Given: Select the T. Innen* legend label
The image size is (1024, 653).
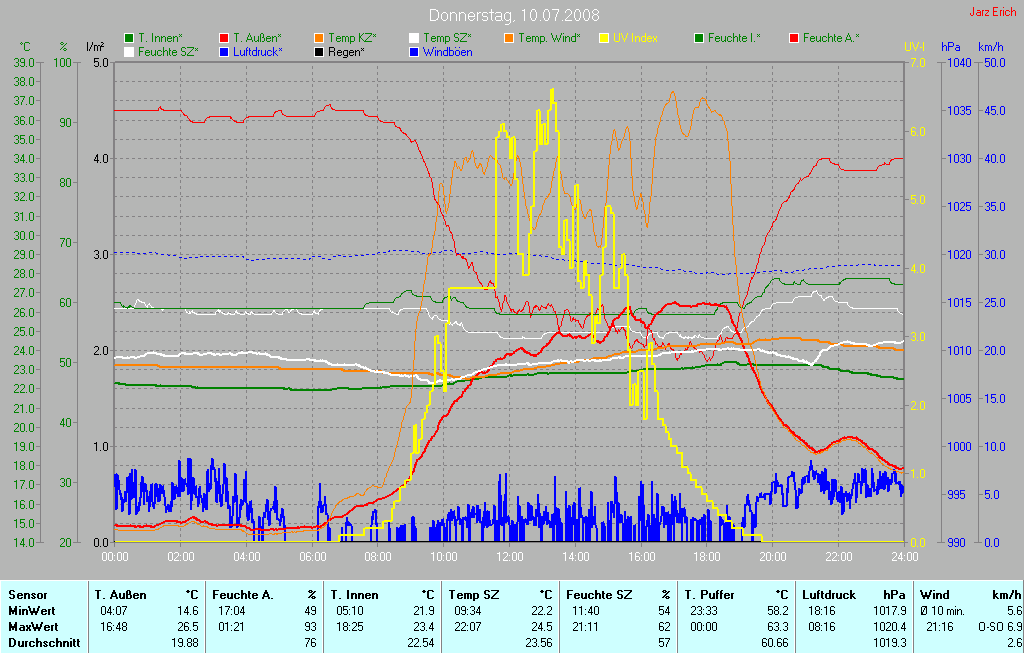Looking at the screenshot, I should coord(161,39).
